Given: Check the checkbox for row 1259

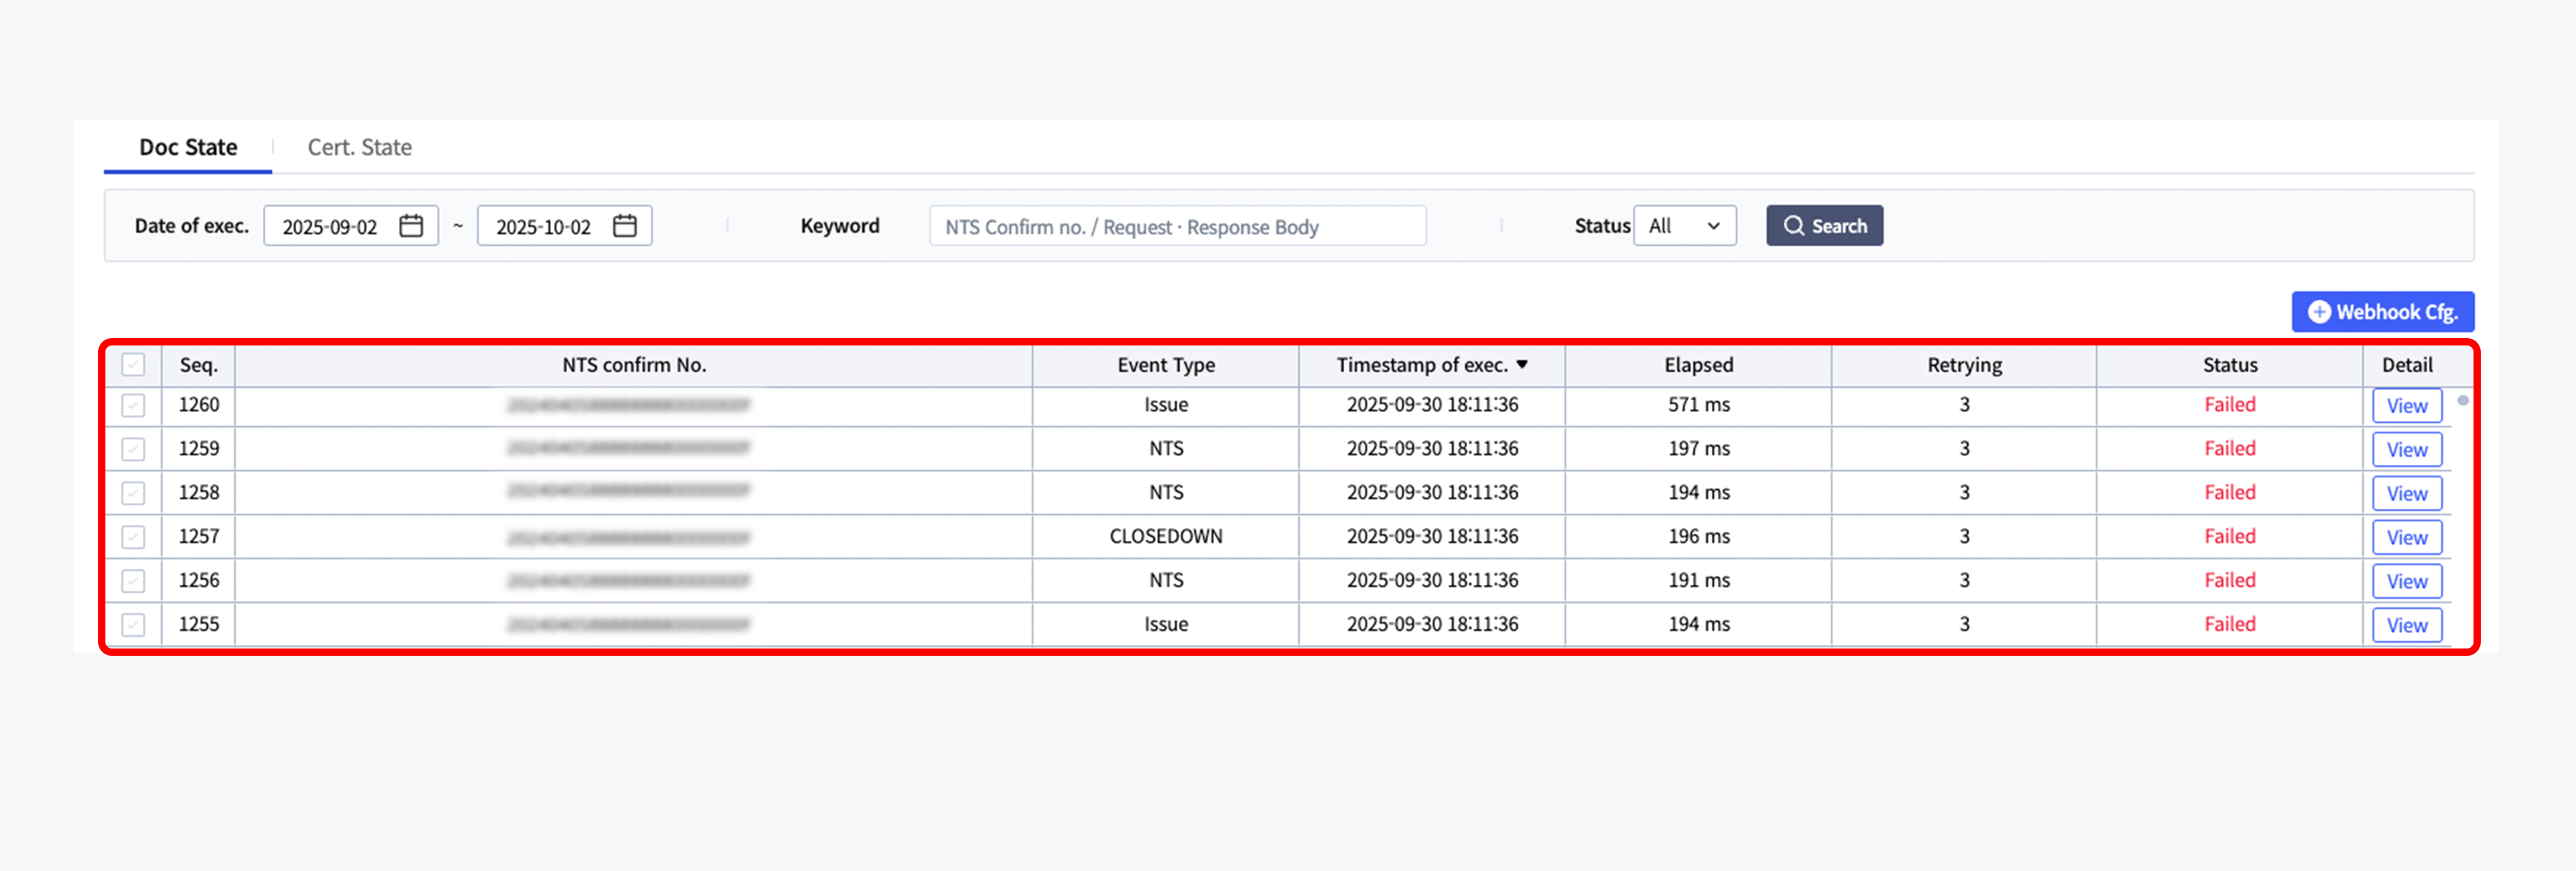Looking at the screenshot, I should coord(133,448).
